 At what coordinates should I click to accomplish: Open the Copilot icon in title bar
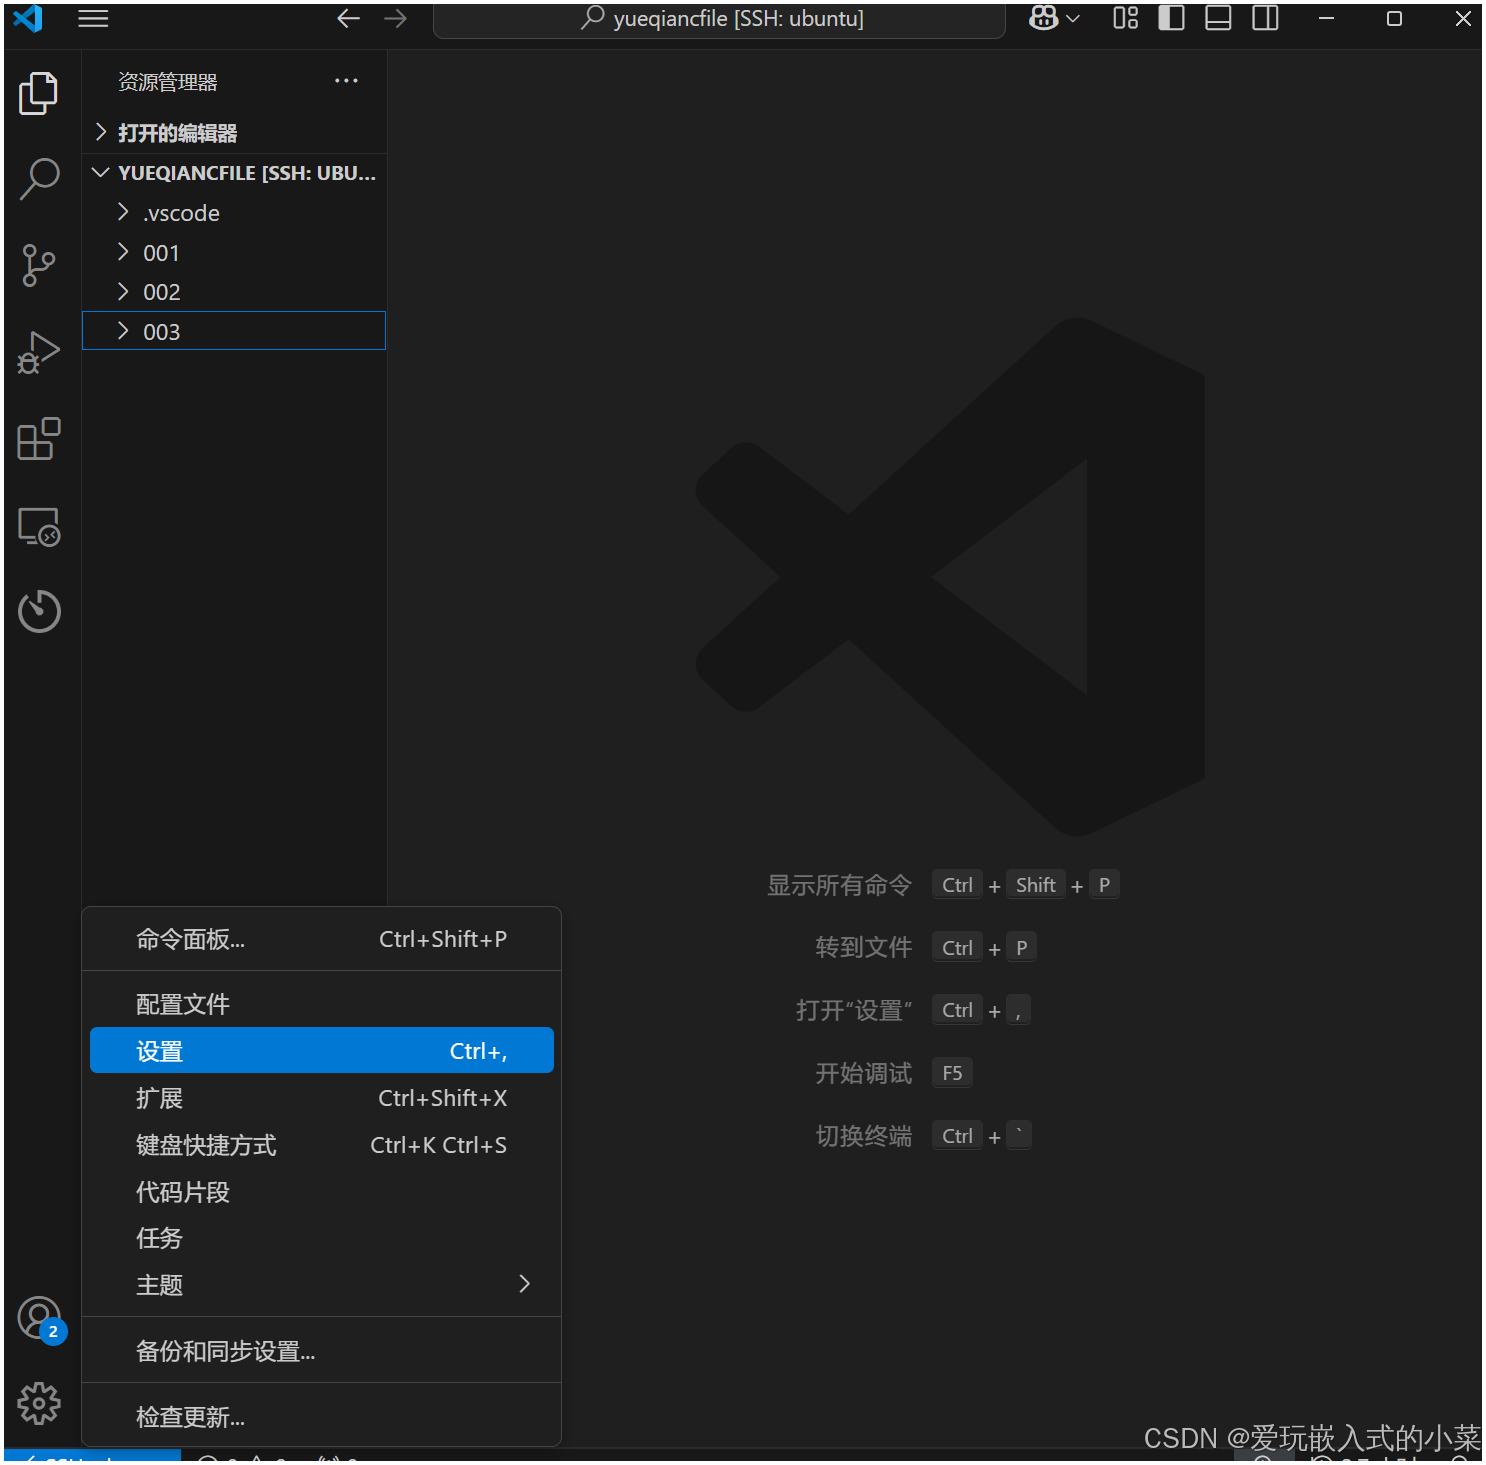(1043, 18)
